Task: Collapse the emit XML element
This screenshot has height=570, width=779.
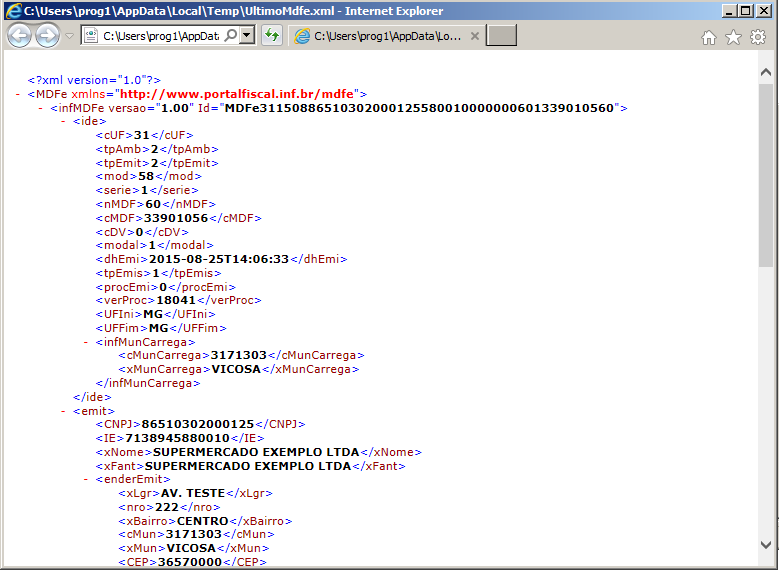Action: [64, 411]
